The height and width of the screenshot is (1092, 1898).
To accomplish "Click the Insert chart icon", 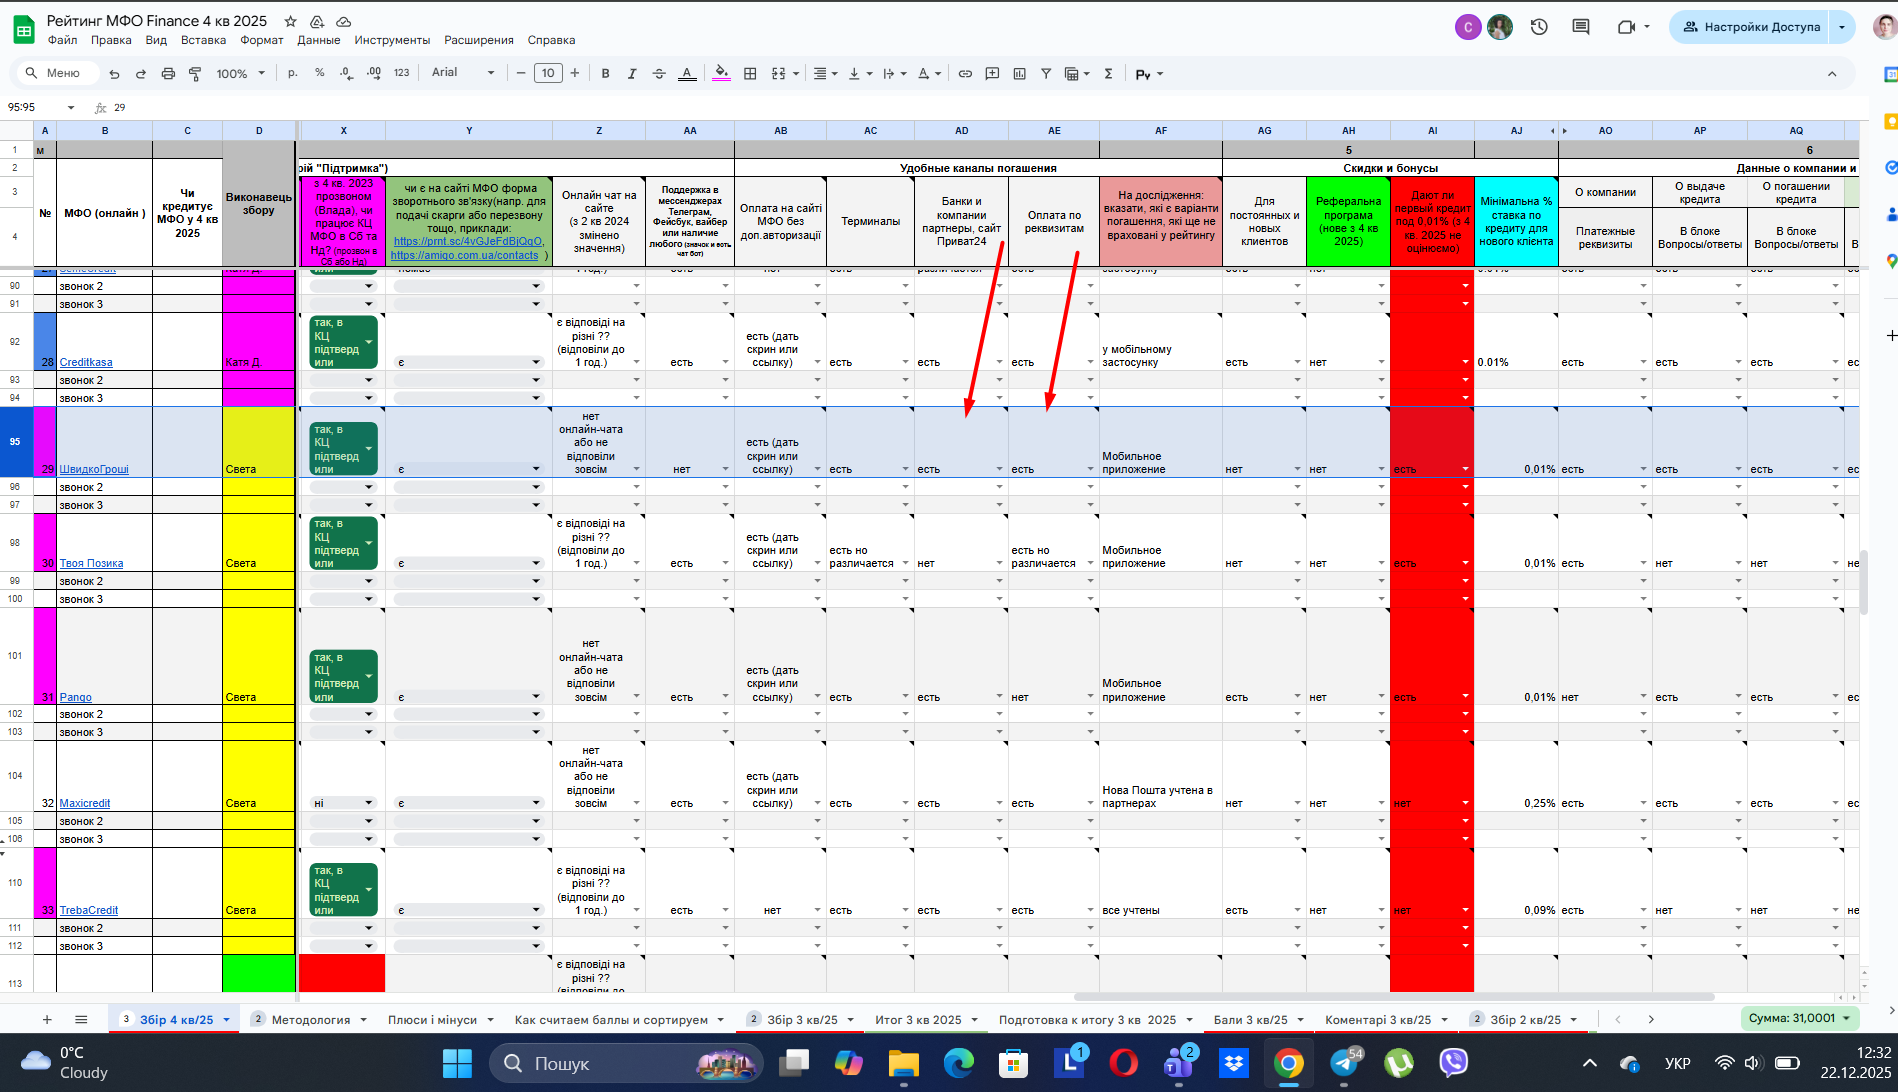I will tap(1019, 74).
